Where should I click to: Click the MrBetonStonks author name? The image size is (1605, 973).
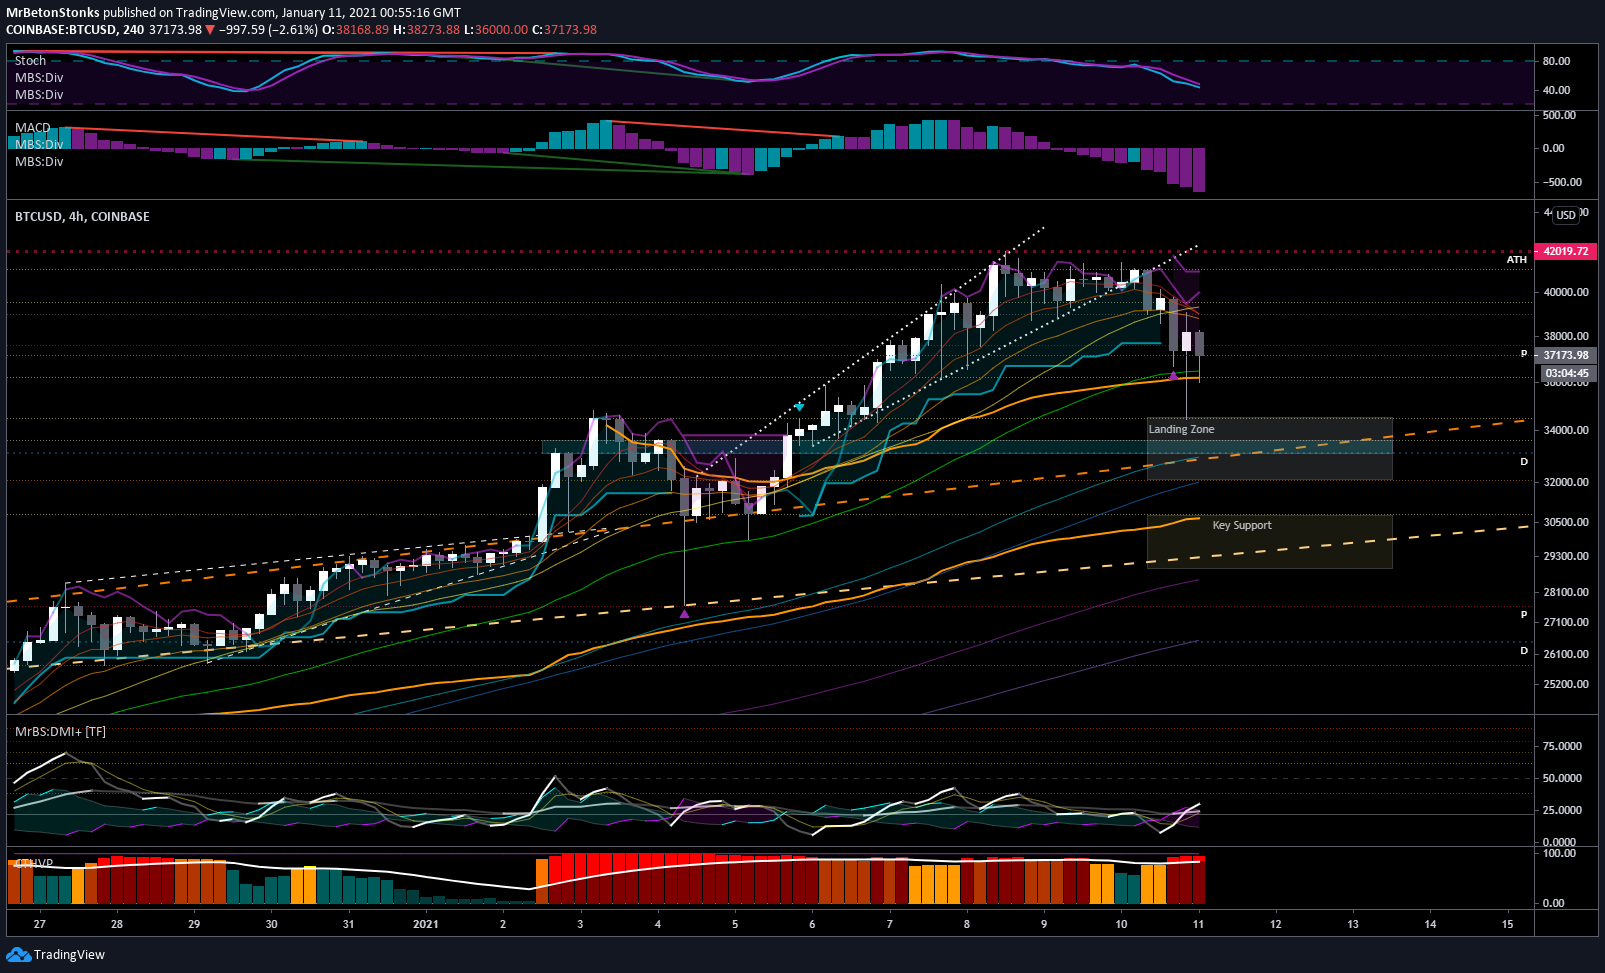(53, 13)
